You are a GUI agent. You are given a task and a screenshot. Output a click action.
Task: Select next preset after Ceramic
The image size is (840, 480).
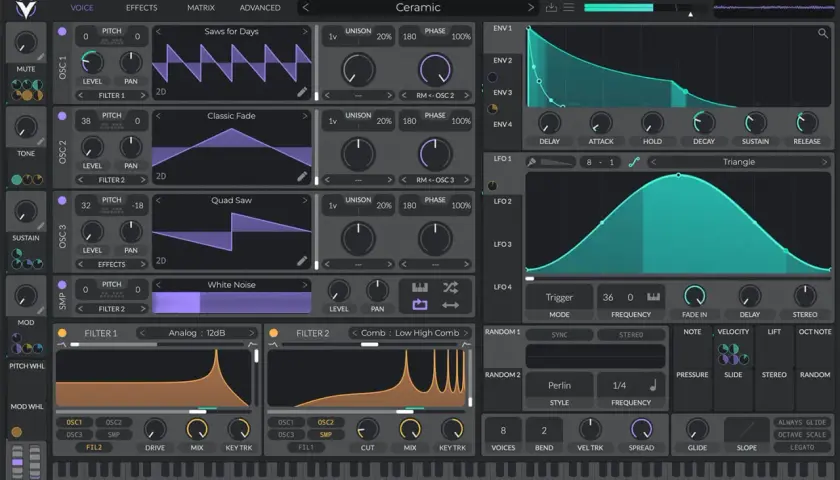530,8
